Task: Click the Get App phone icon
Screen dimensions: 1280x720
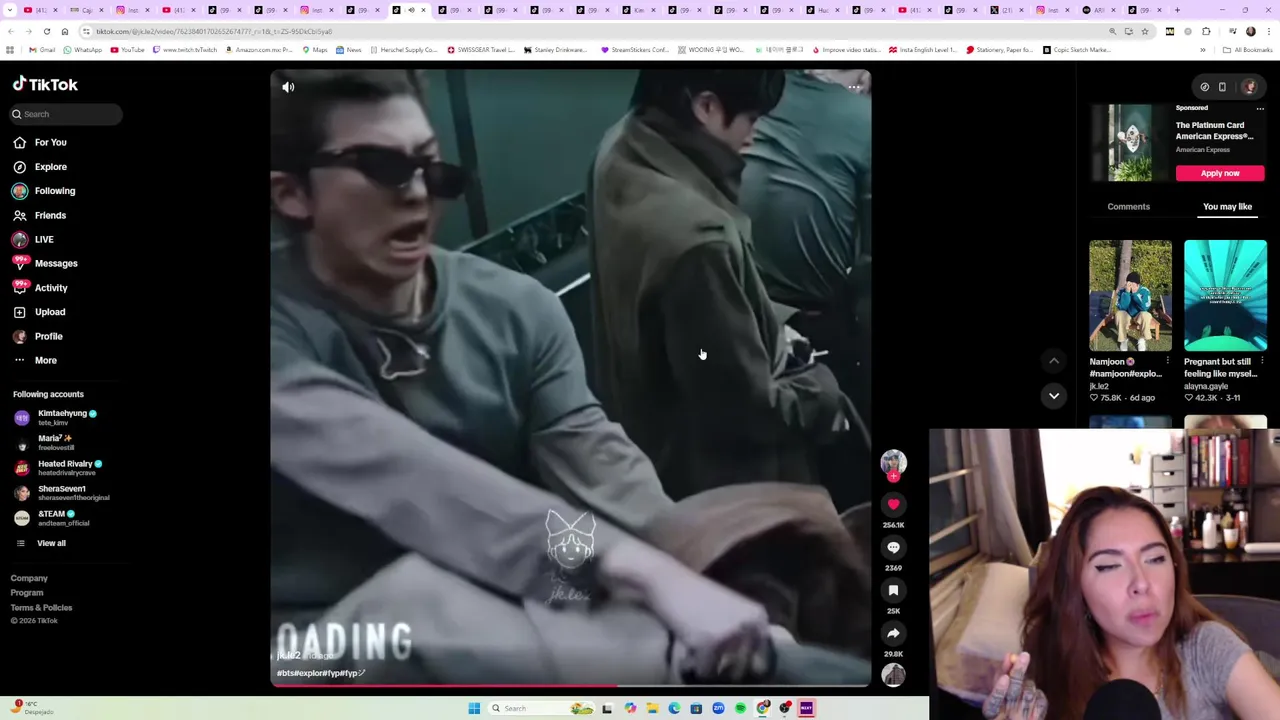Action: pos(1222,87)
